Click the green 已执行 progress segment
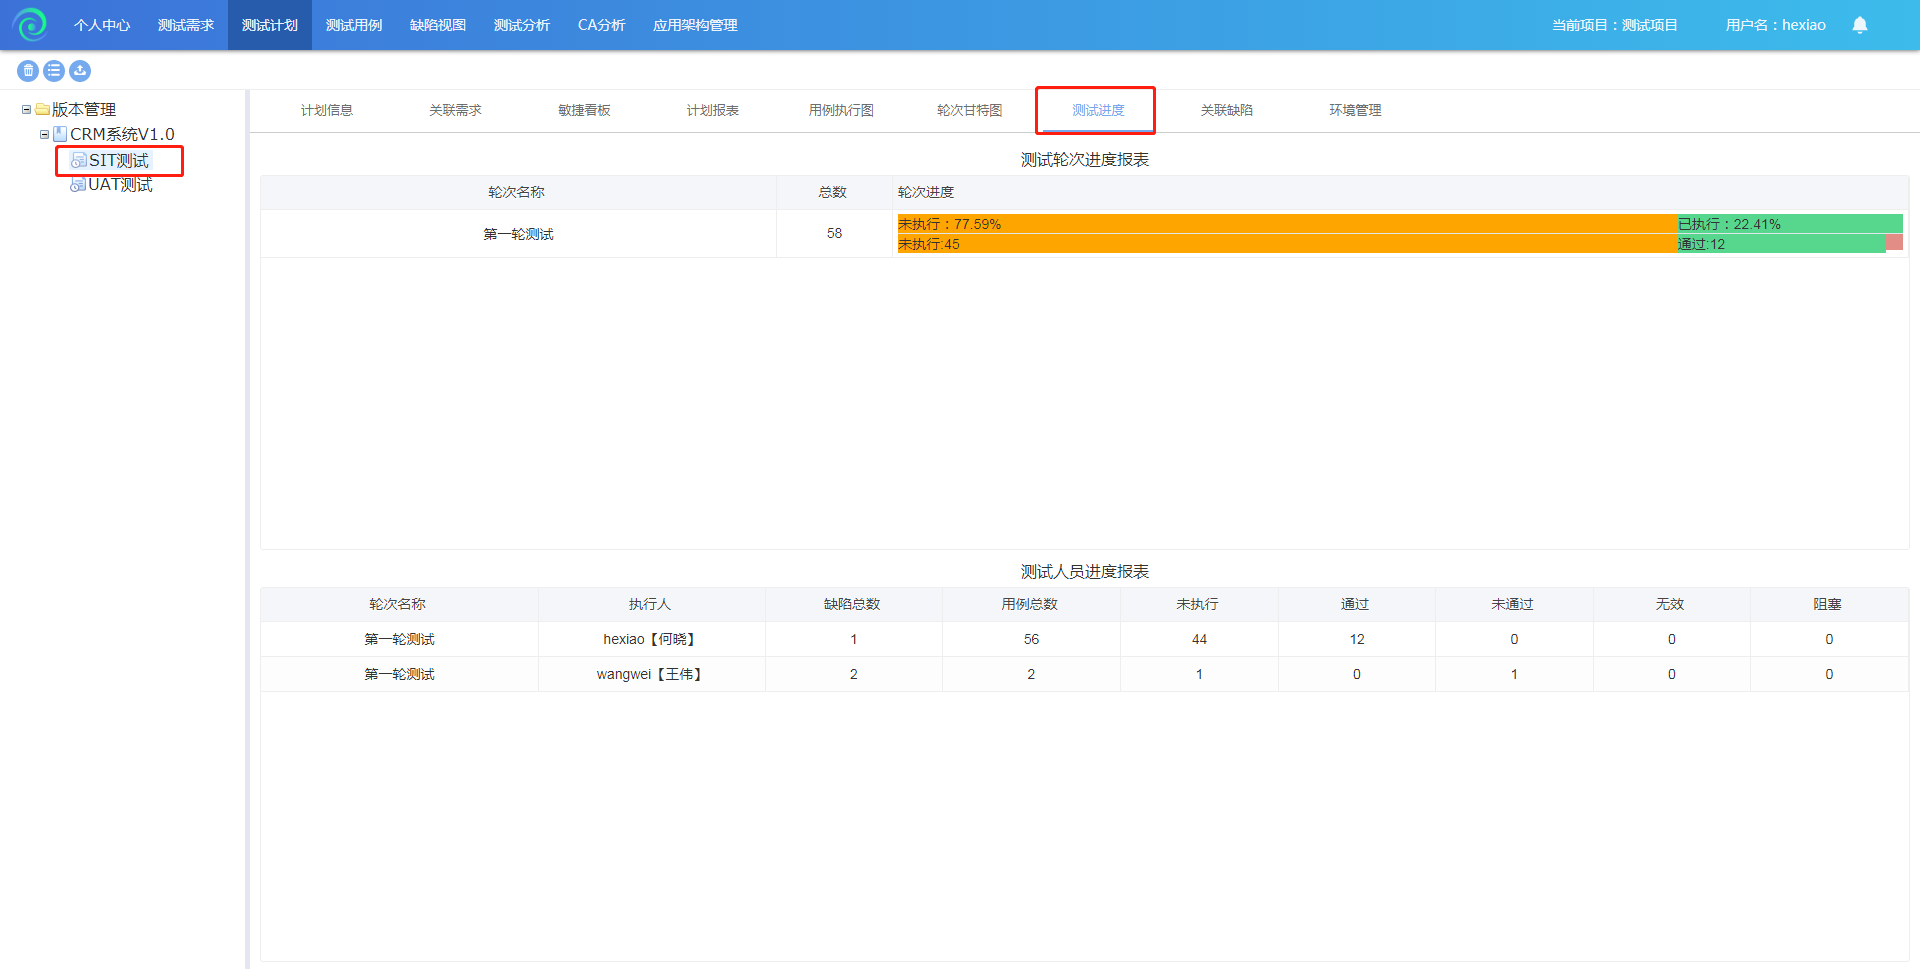The image size is (1920, 969). point(1789,224)
